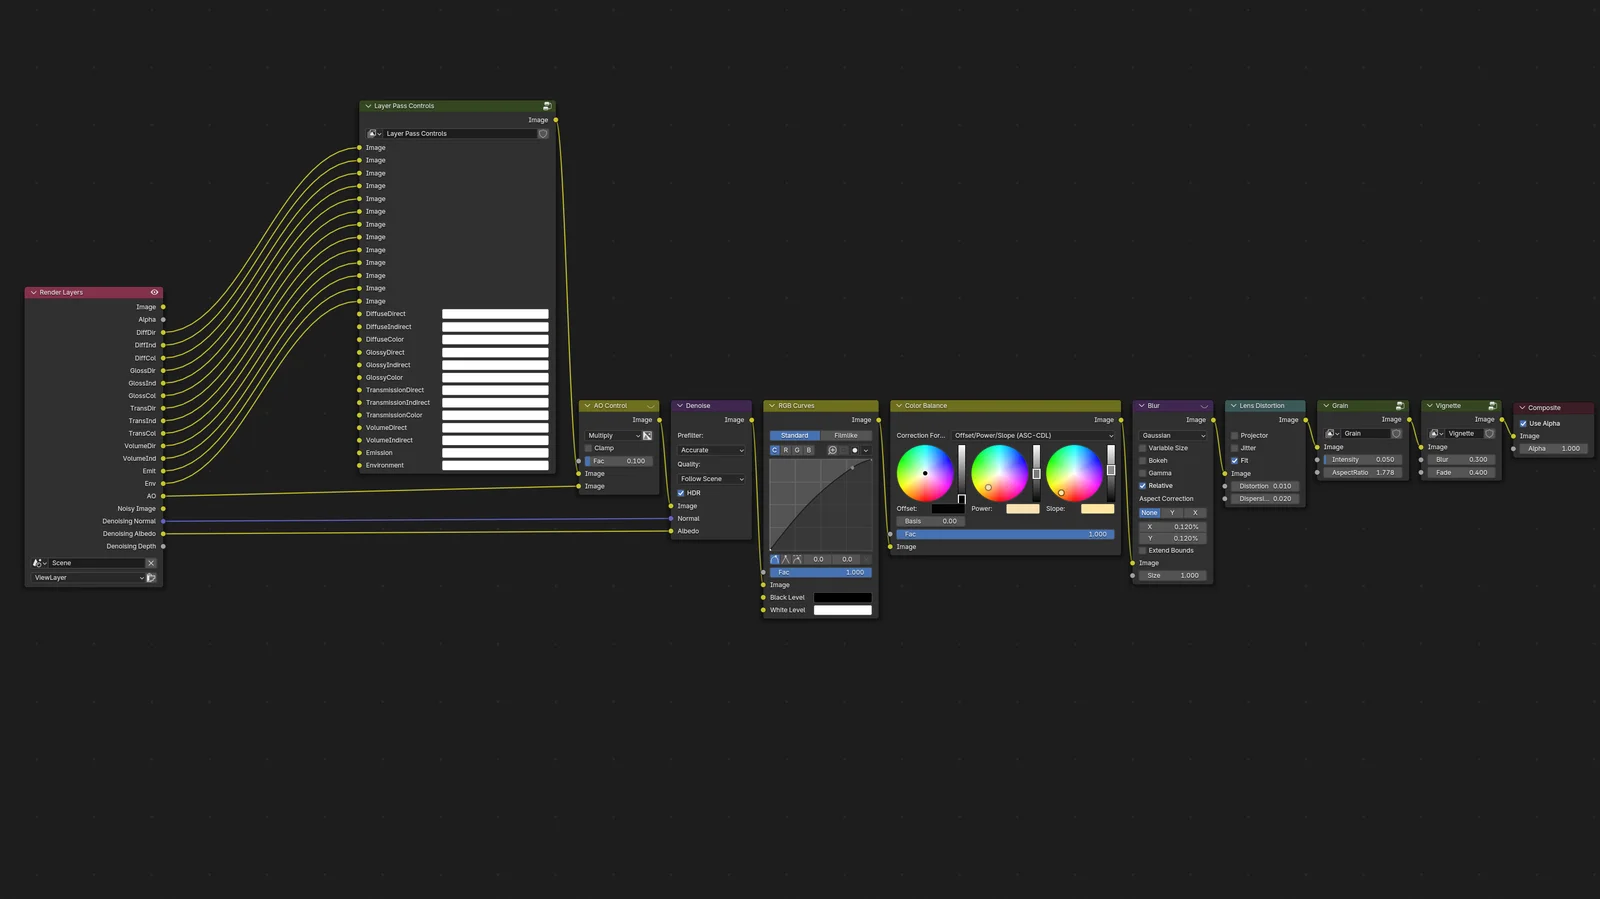This screenshot has height=899, width=1600.
Task: Click the render icon beside ViewLayer
Action: (151, 578)
